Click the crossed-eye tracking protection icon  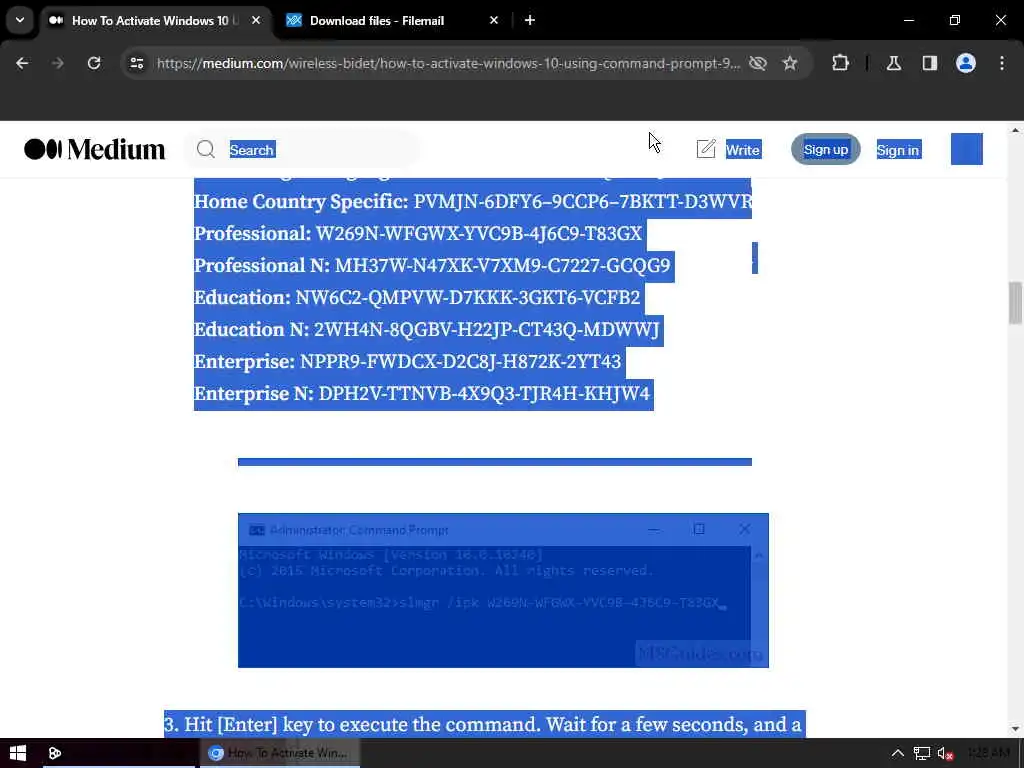coord(758,63)
